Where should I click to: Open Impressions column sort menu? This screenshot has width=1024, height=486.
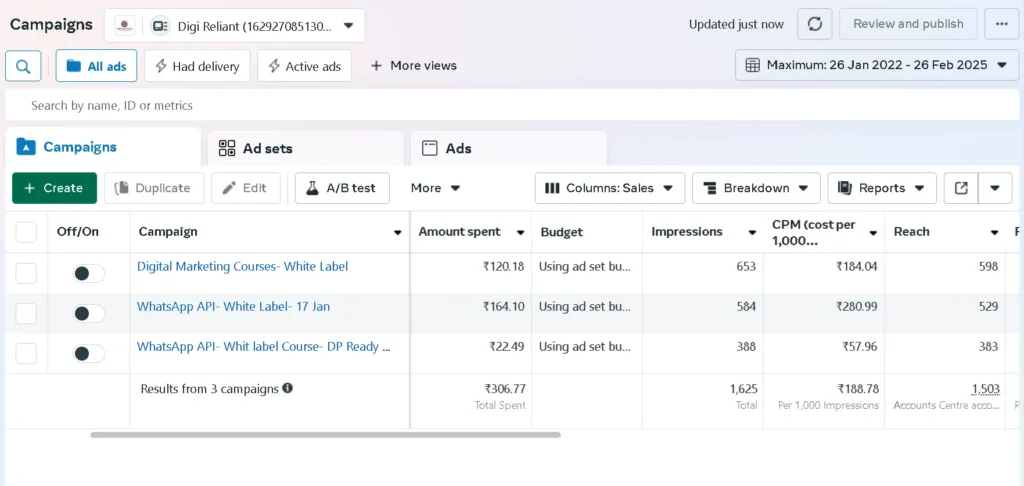(x=750, y=233)
